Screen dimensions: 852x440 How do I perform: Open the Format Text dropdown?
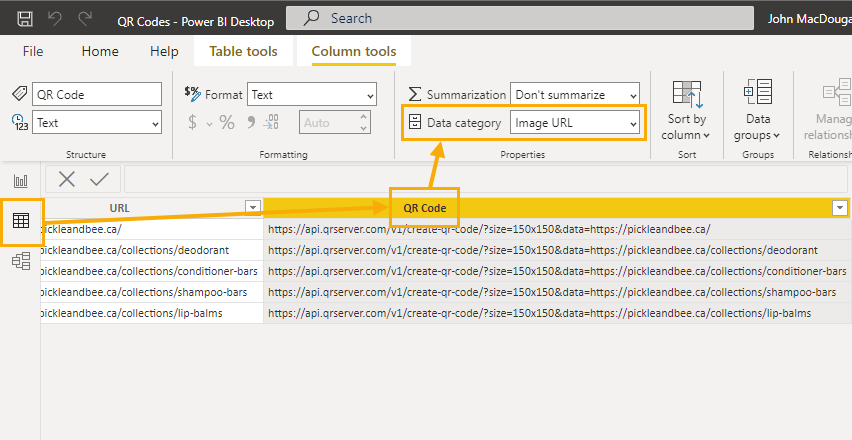(x=311, y=95)
